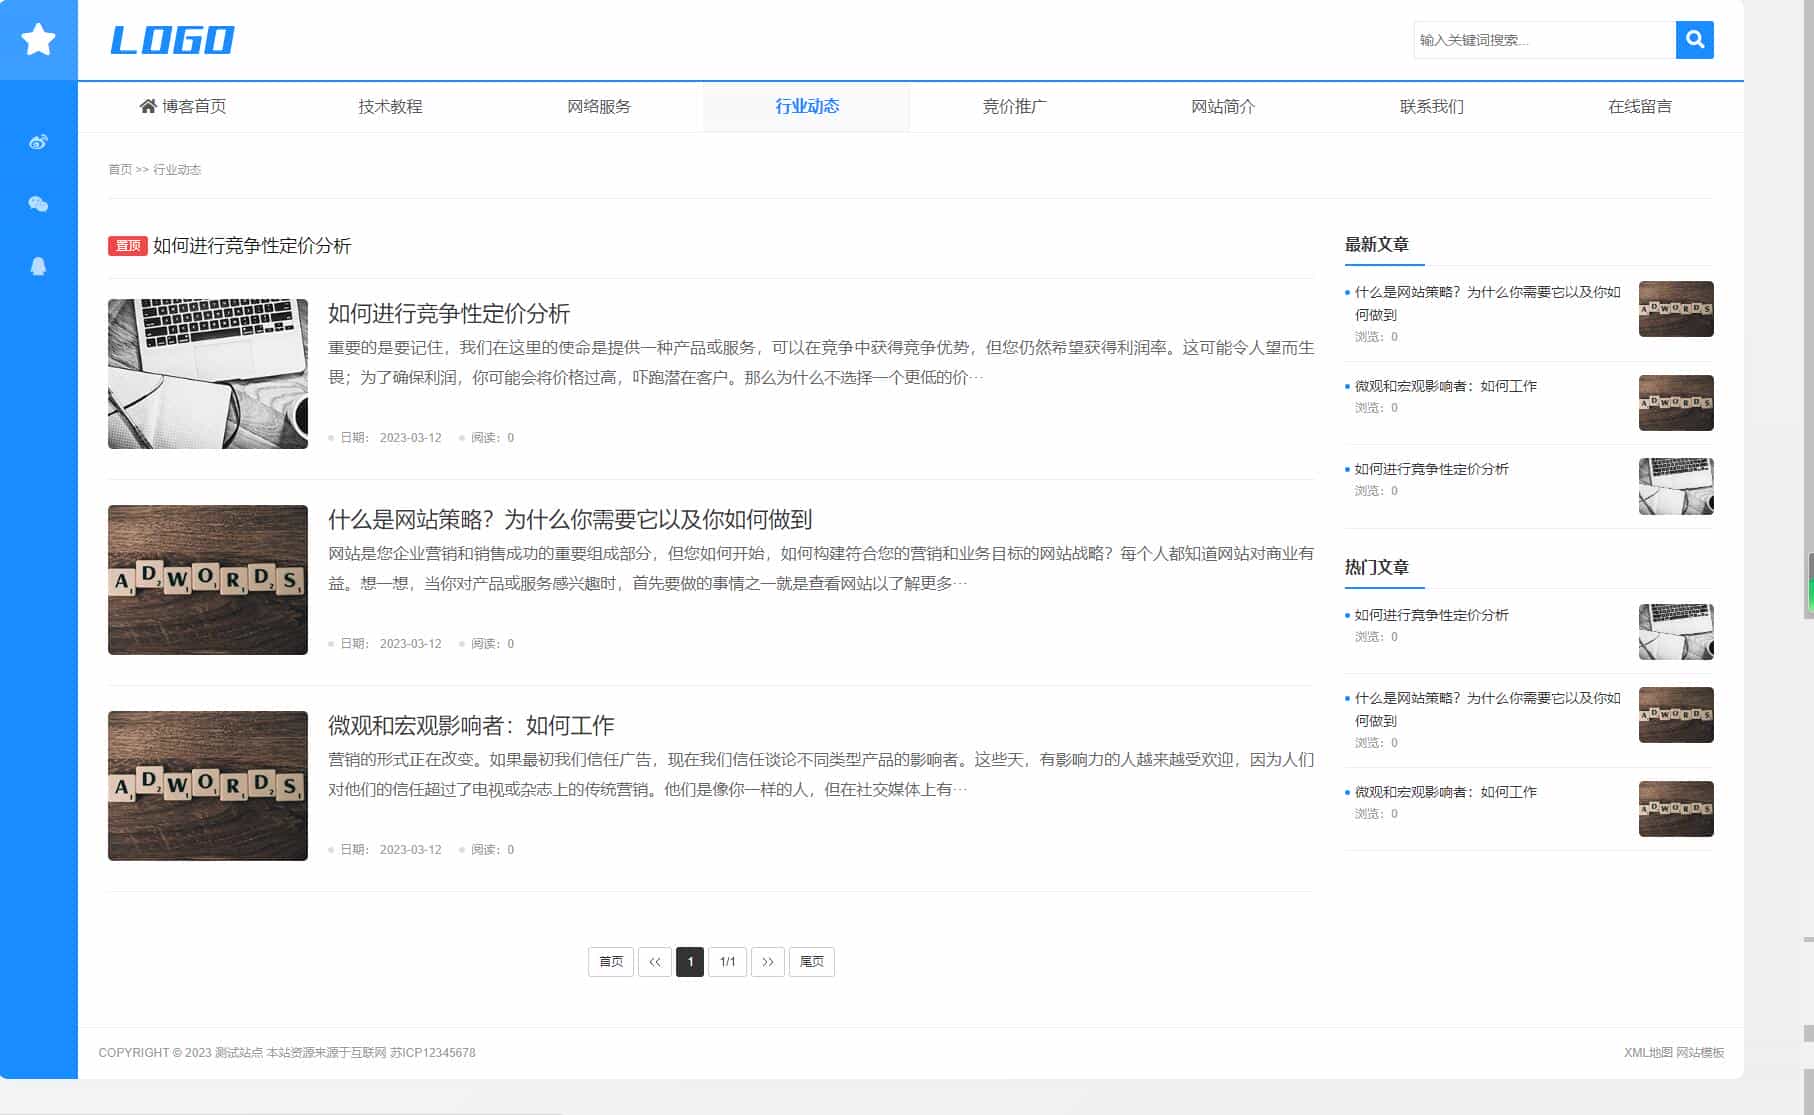Click 苏ICP12345678 footer link
This screenshot has height=1115, width=1814.
point(433,1053)
